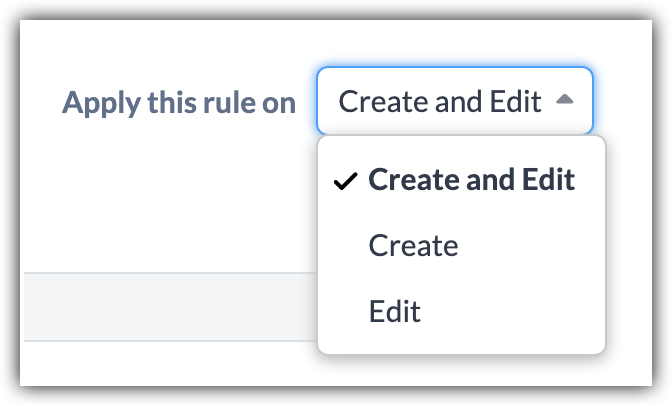The width and height of the screenshot is (672, 406).
Task: Click the upward caret arrow in dropdown
Action: (564, 101)
